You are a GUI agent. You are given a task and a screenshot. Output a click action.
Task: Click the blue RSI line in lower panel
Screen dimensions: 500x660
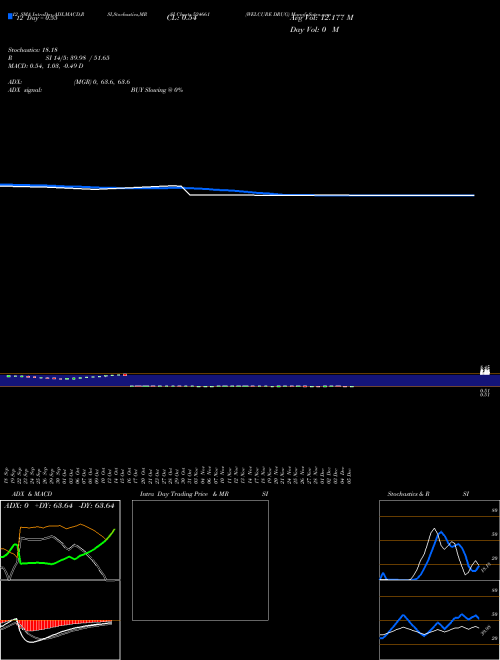pyautogui.click(x=404, y=616)
